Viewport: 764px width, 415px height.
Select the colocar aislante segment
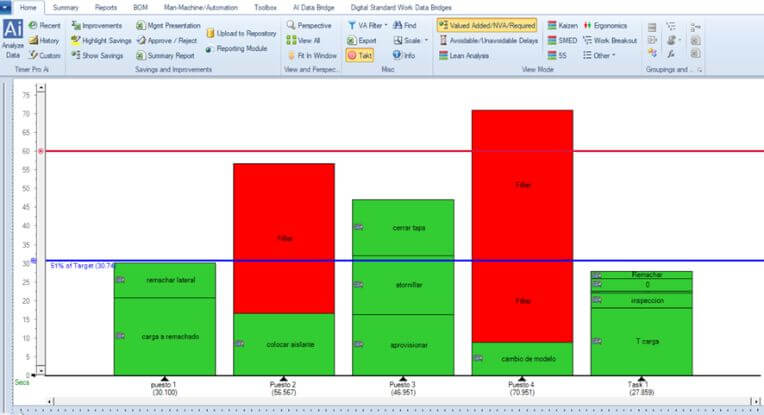(x=284, y=344)
